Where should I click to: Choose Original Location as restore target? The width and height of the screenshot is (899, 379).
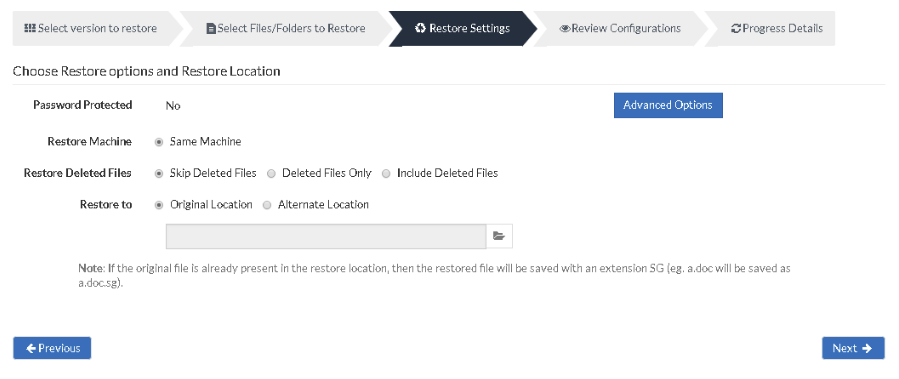(x=159, y=205)
